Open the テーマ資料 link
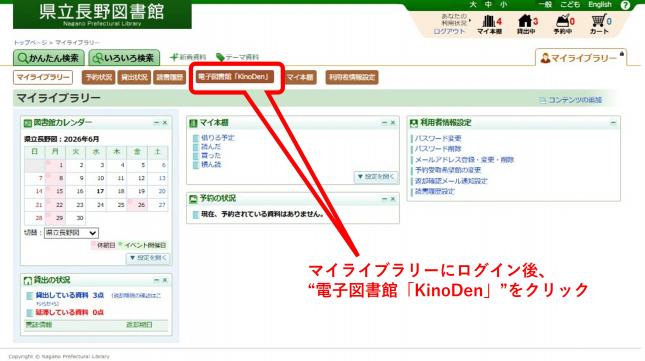Screen dimensions: 645x361 (238, 57)
